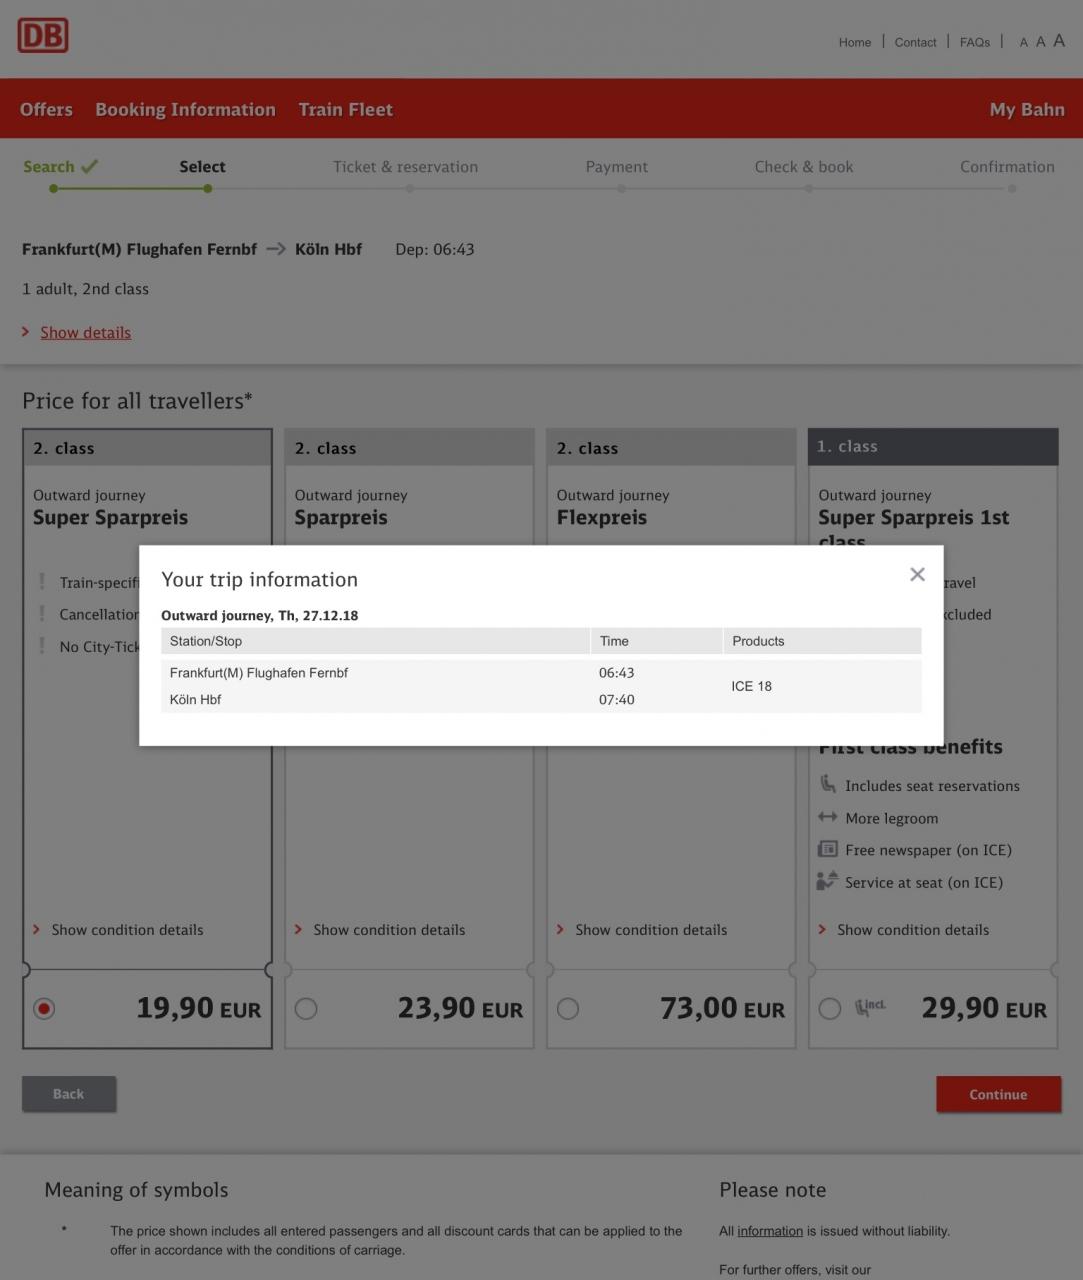
Task: Show condition details for Flexpreis
Action: click(x=651, y=930)
